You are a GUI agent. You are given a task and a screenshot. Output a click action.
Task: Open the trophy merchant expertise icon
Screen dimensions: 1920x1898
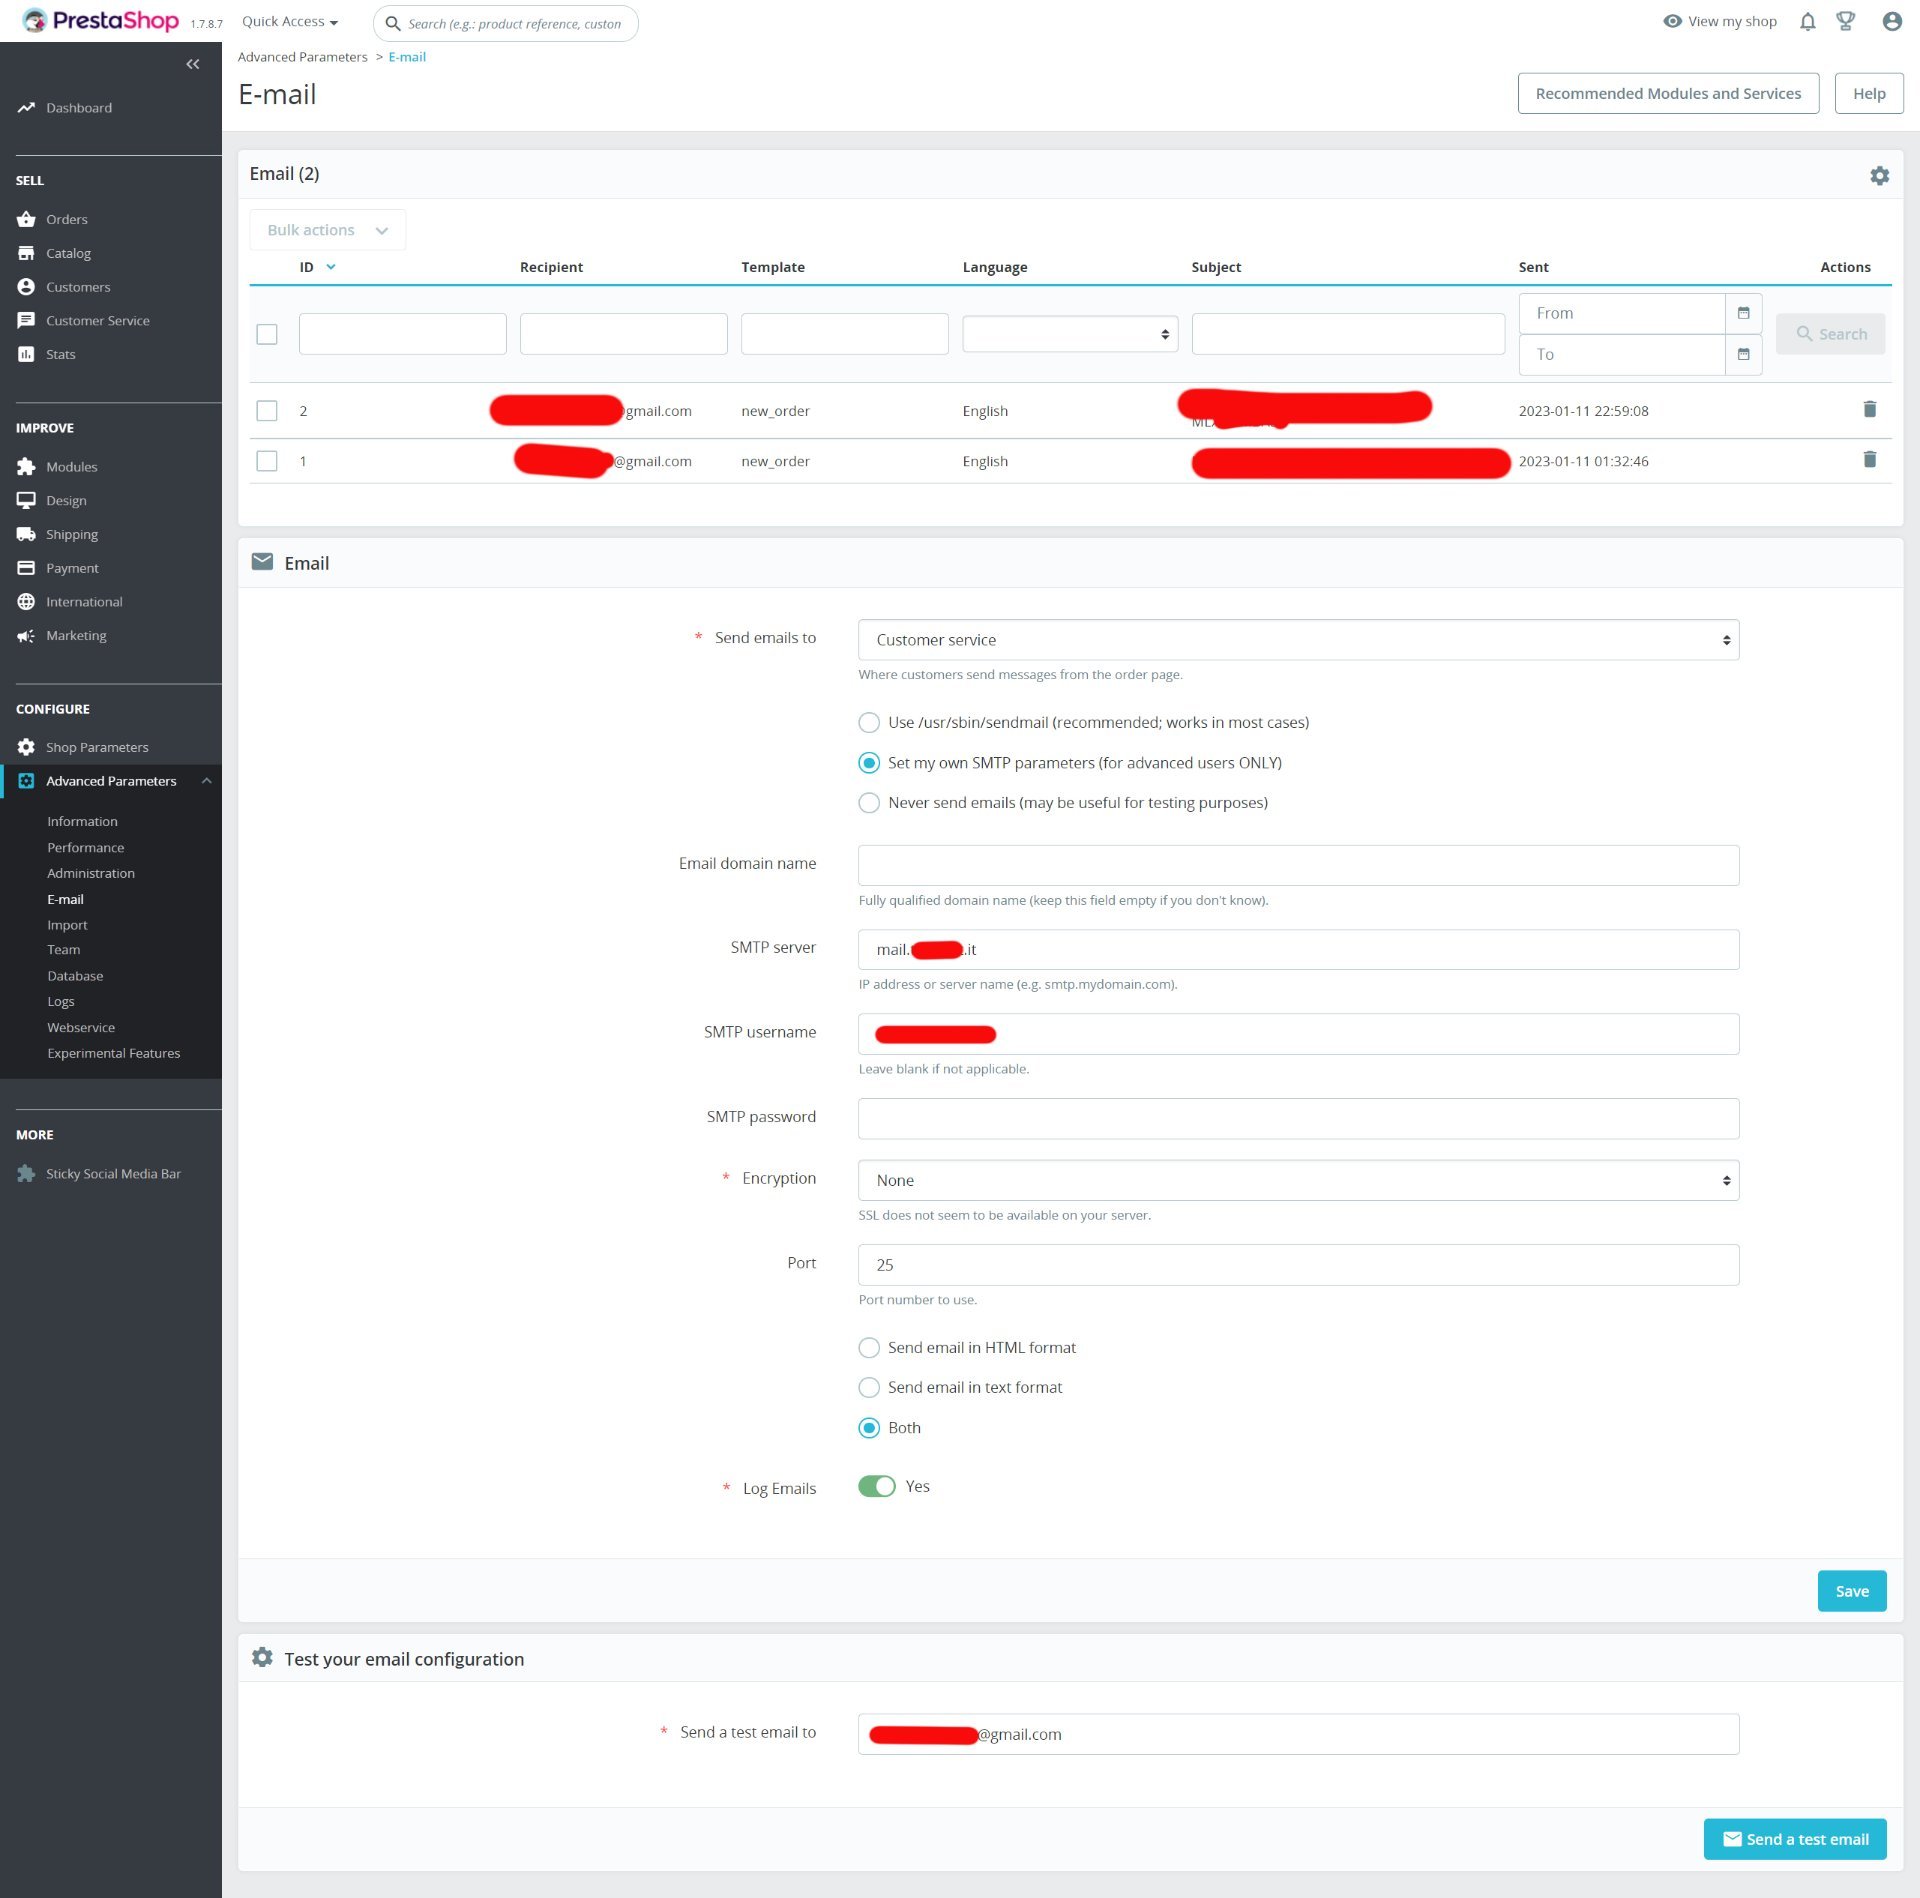[1846, 22]
